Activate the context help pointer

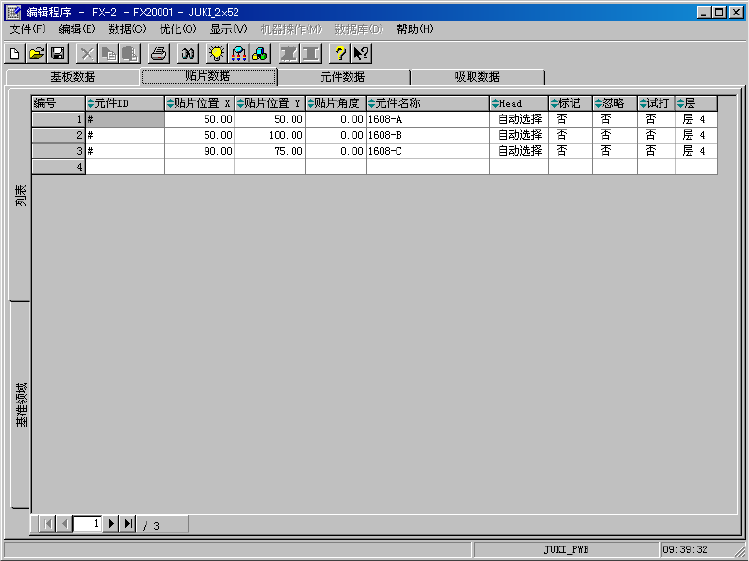361,54
